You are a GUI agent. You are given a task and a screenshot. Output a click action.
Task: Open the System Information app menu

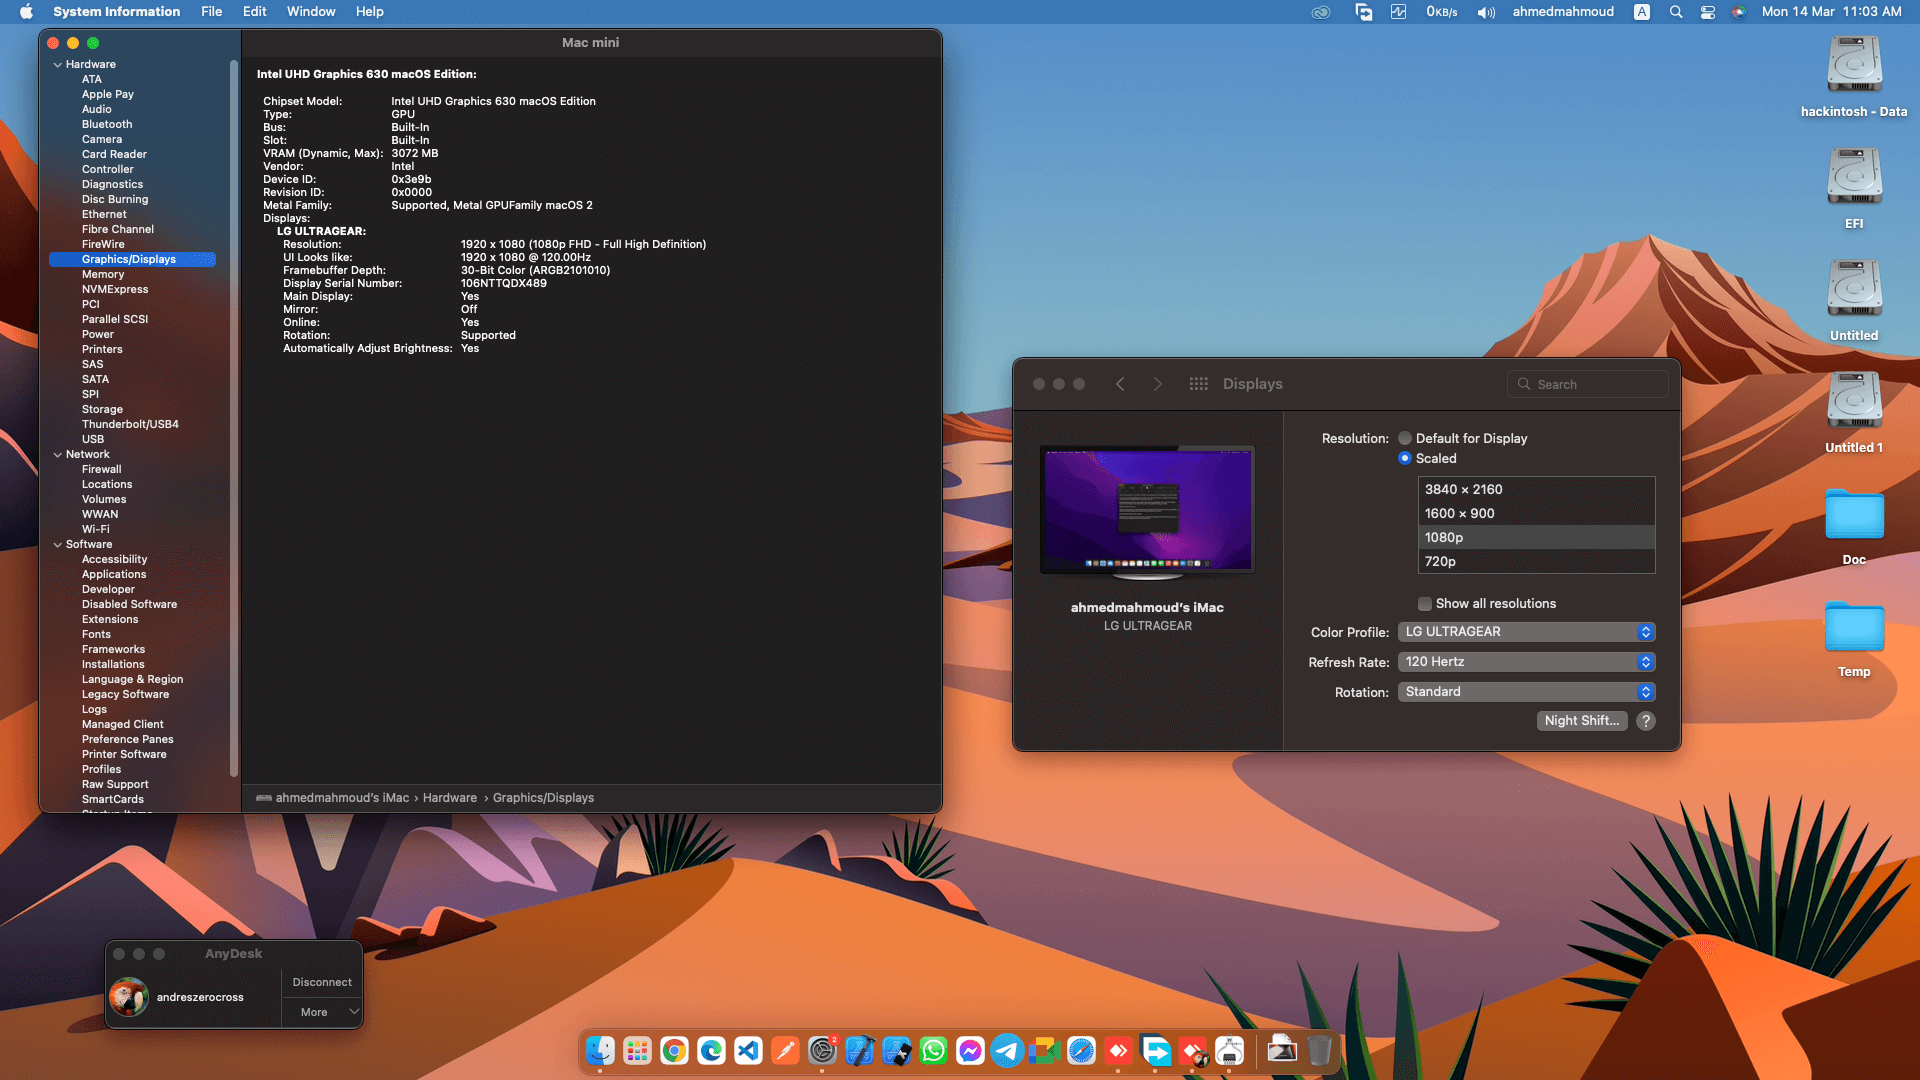click(117, 12)
